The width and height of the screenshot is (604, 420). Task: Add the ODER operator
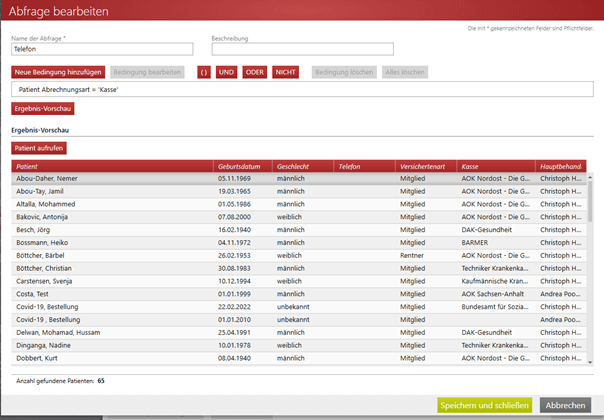point(255,72)
